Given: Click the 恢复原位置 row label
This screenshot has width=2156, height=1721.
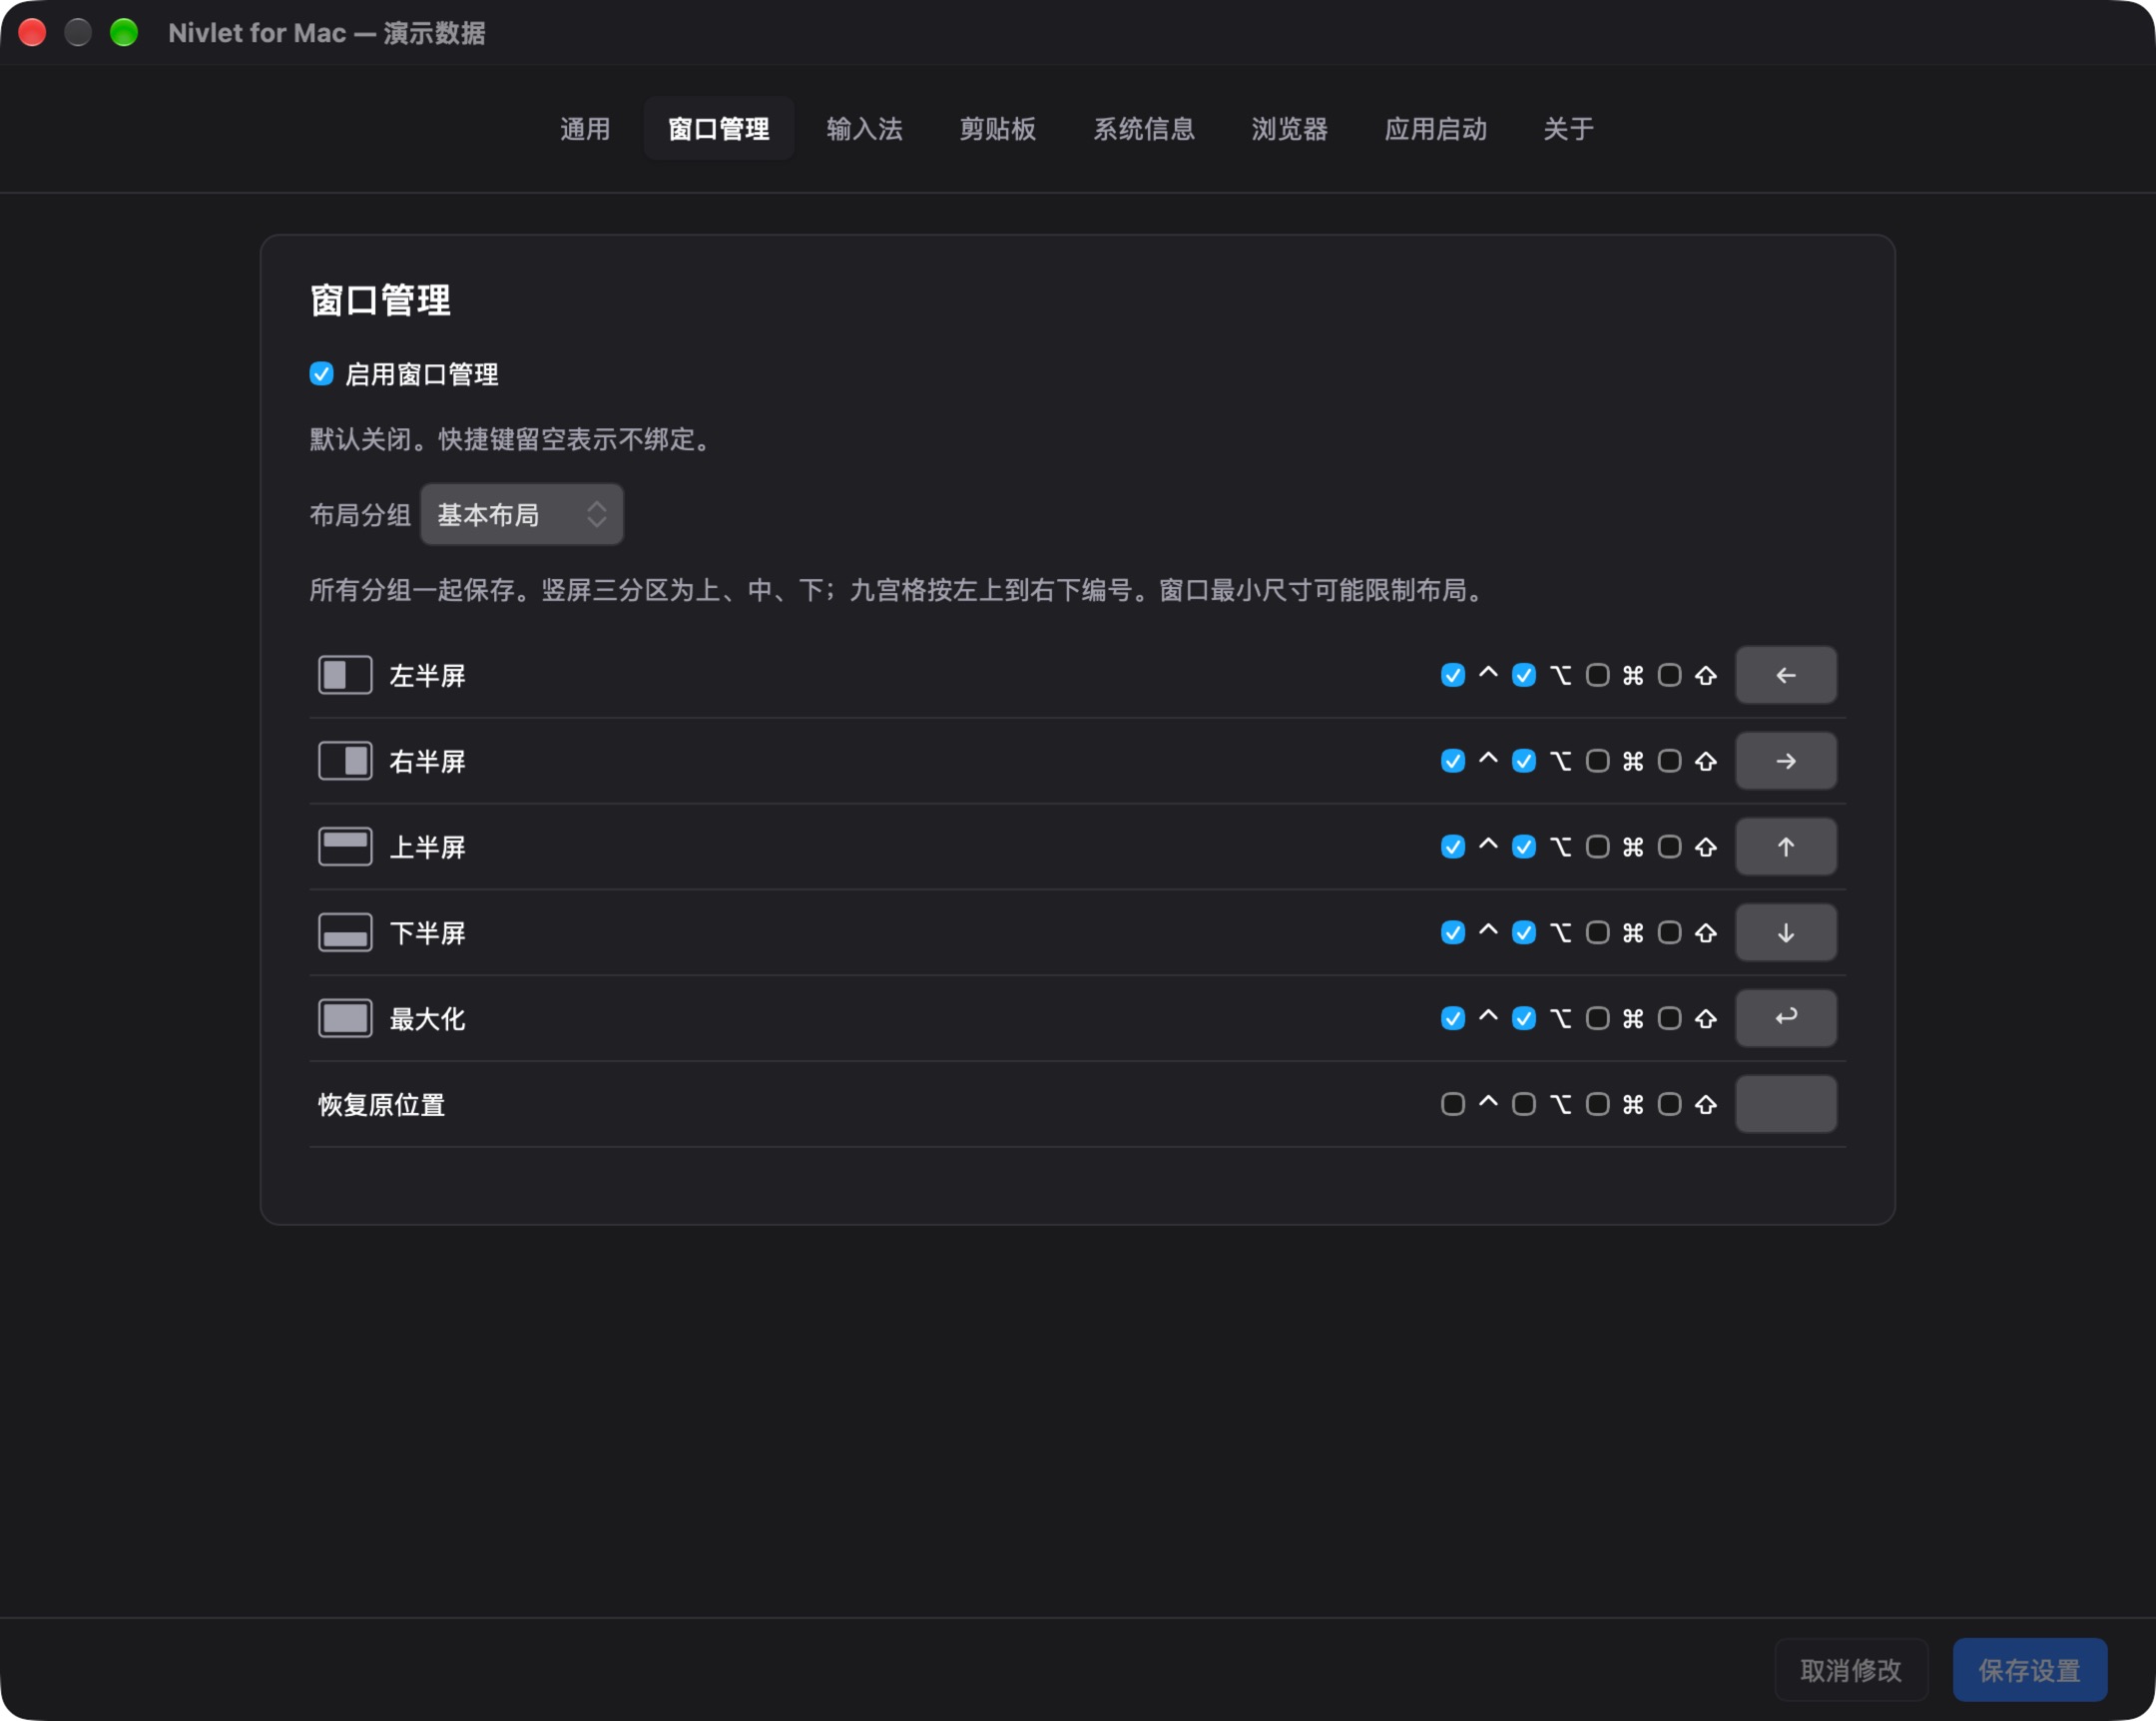Looking at the screenshot, I should point(381,1104).
